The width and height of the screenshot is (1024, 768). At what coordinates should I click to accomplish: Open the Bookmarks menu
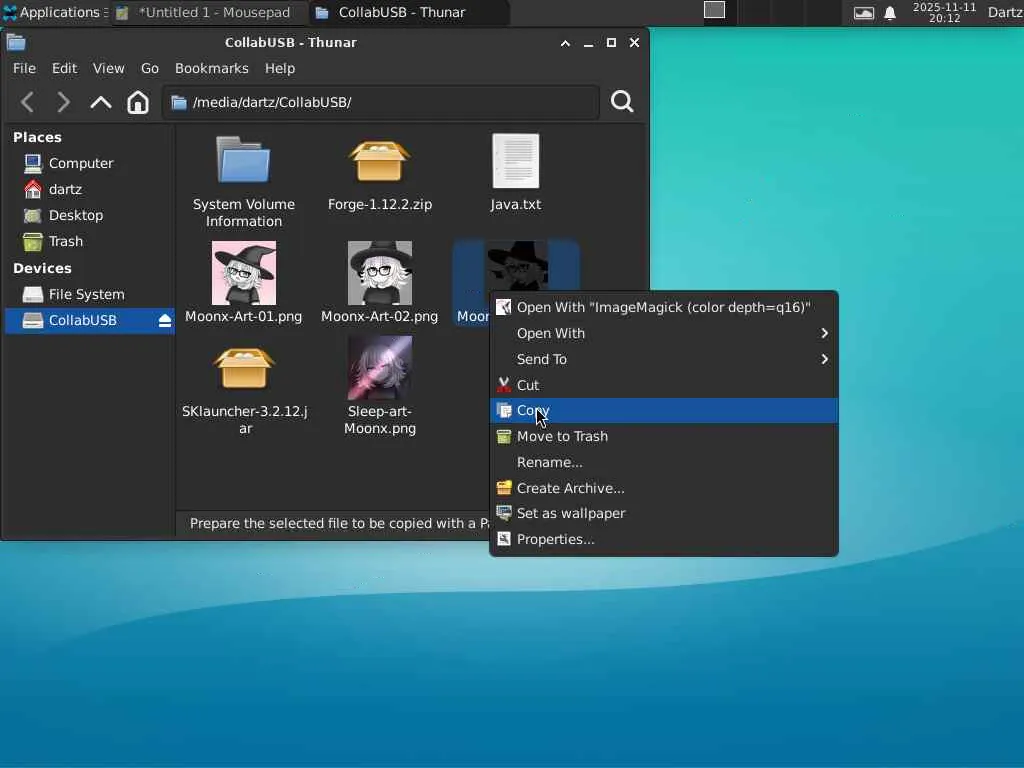pos(212,69)
